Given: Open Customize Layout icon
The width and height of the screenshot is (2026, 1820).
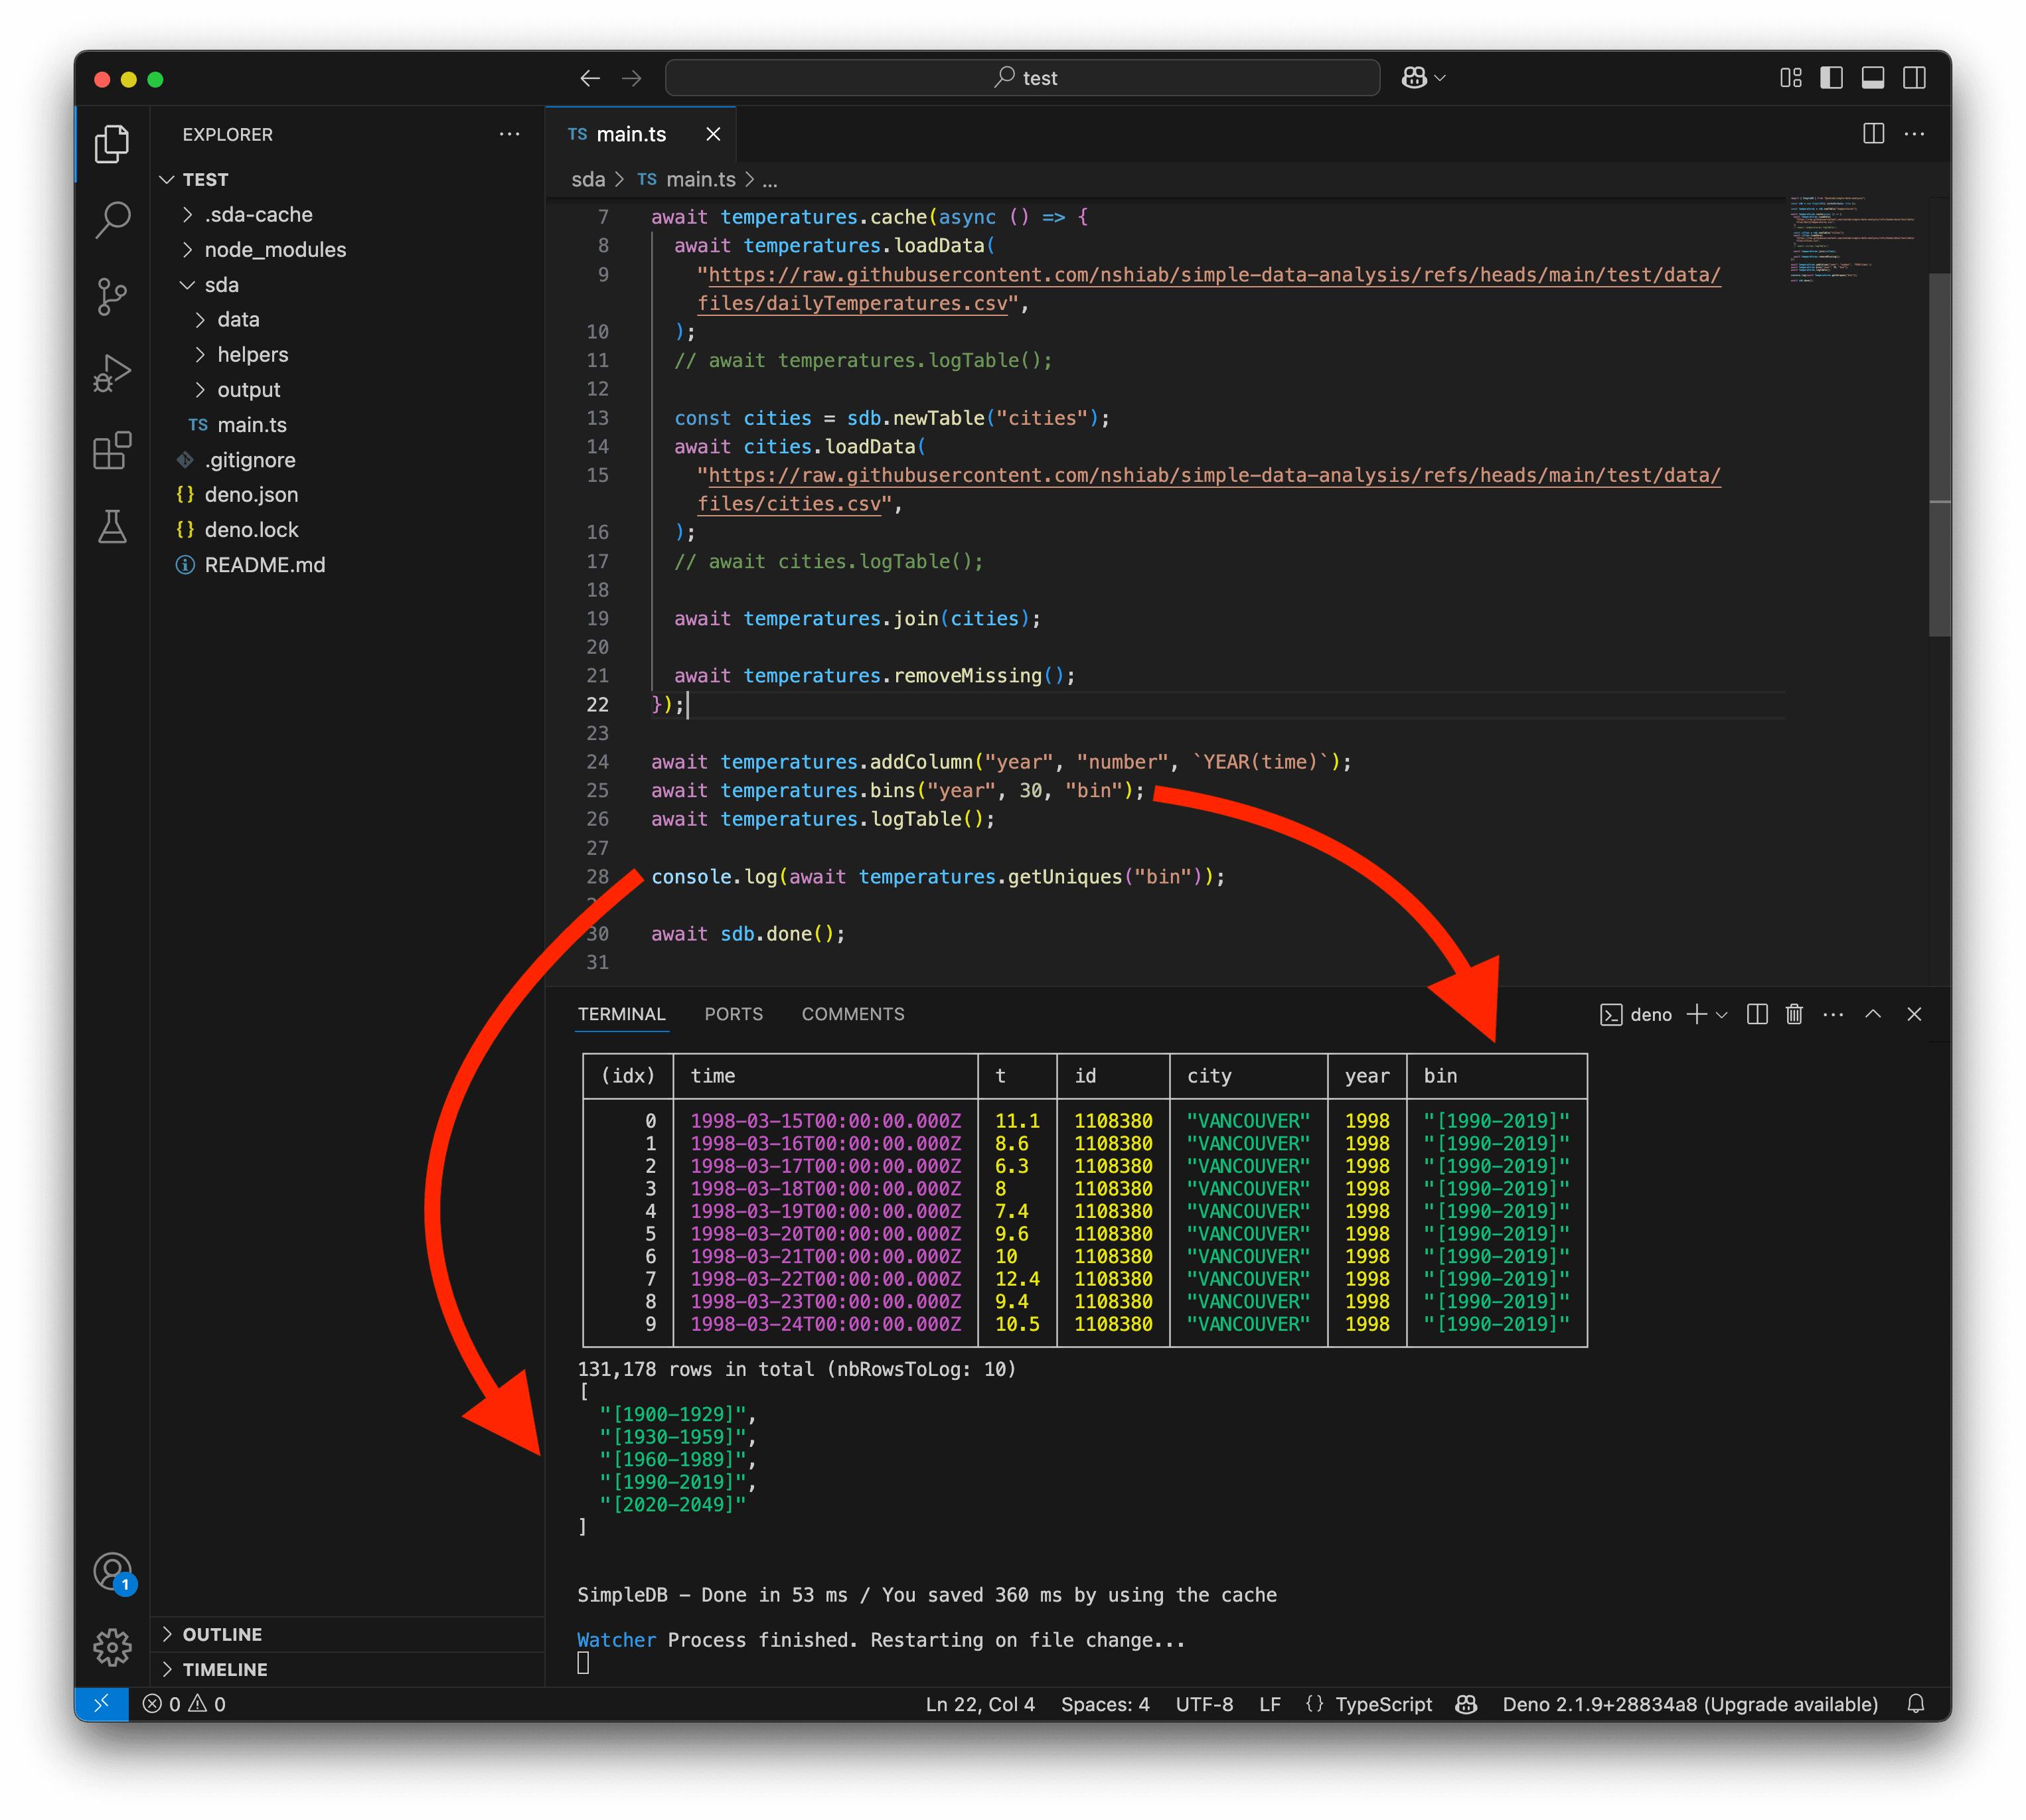Looking at the screenshot, I should 1791,78.
